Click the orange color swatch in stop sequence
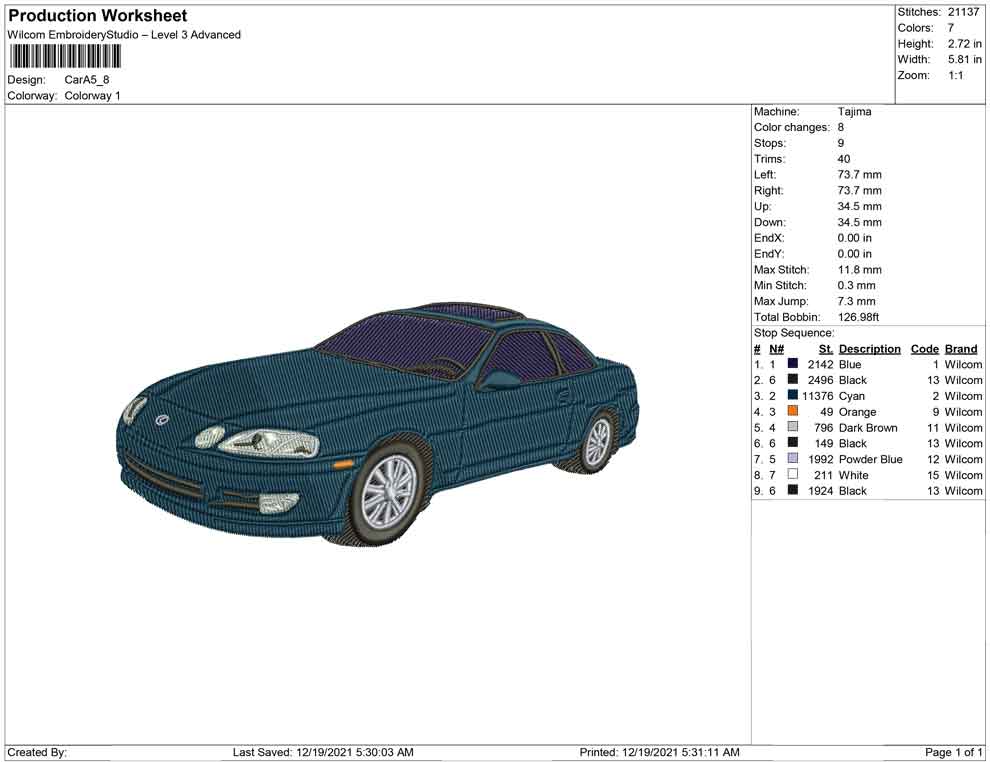The height and width of the screenshot is (762, 990). point(793,411)
